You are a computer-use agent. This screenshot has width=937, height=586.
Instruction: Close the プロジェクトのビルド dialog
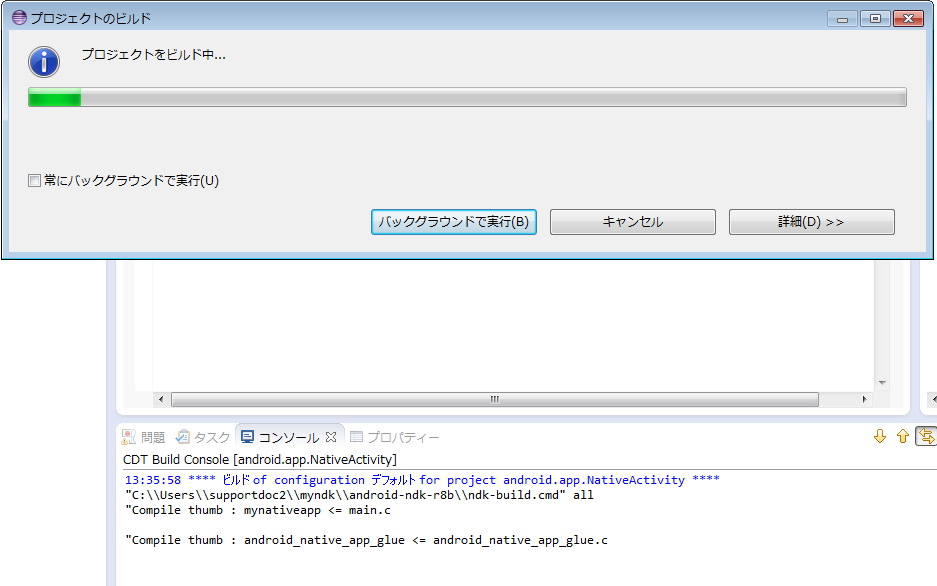908,19
